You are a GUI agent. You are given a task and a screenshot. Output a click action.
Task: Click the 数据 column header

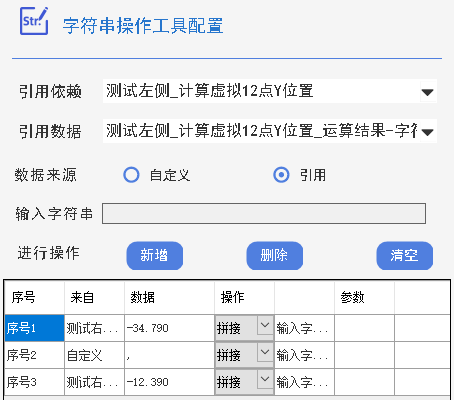pyautogui.click(x=169, y=297)
